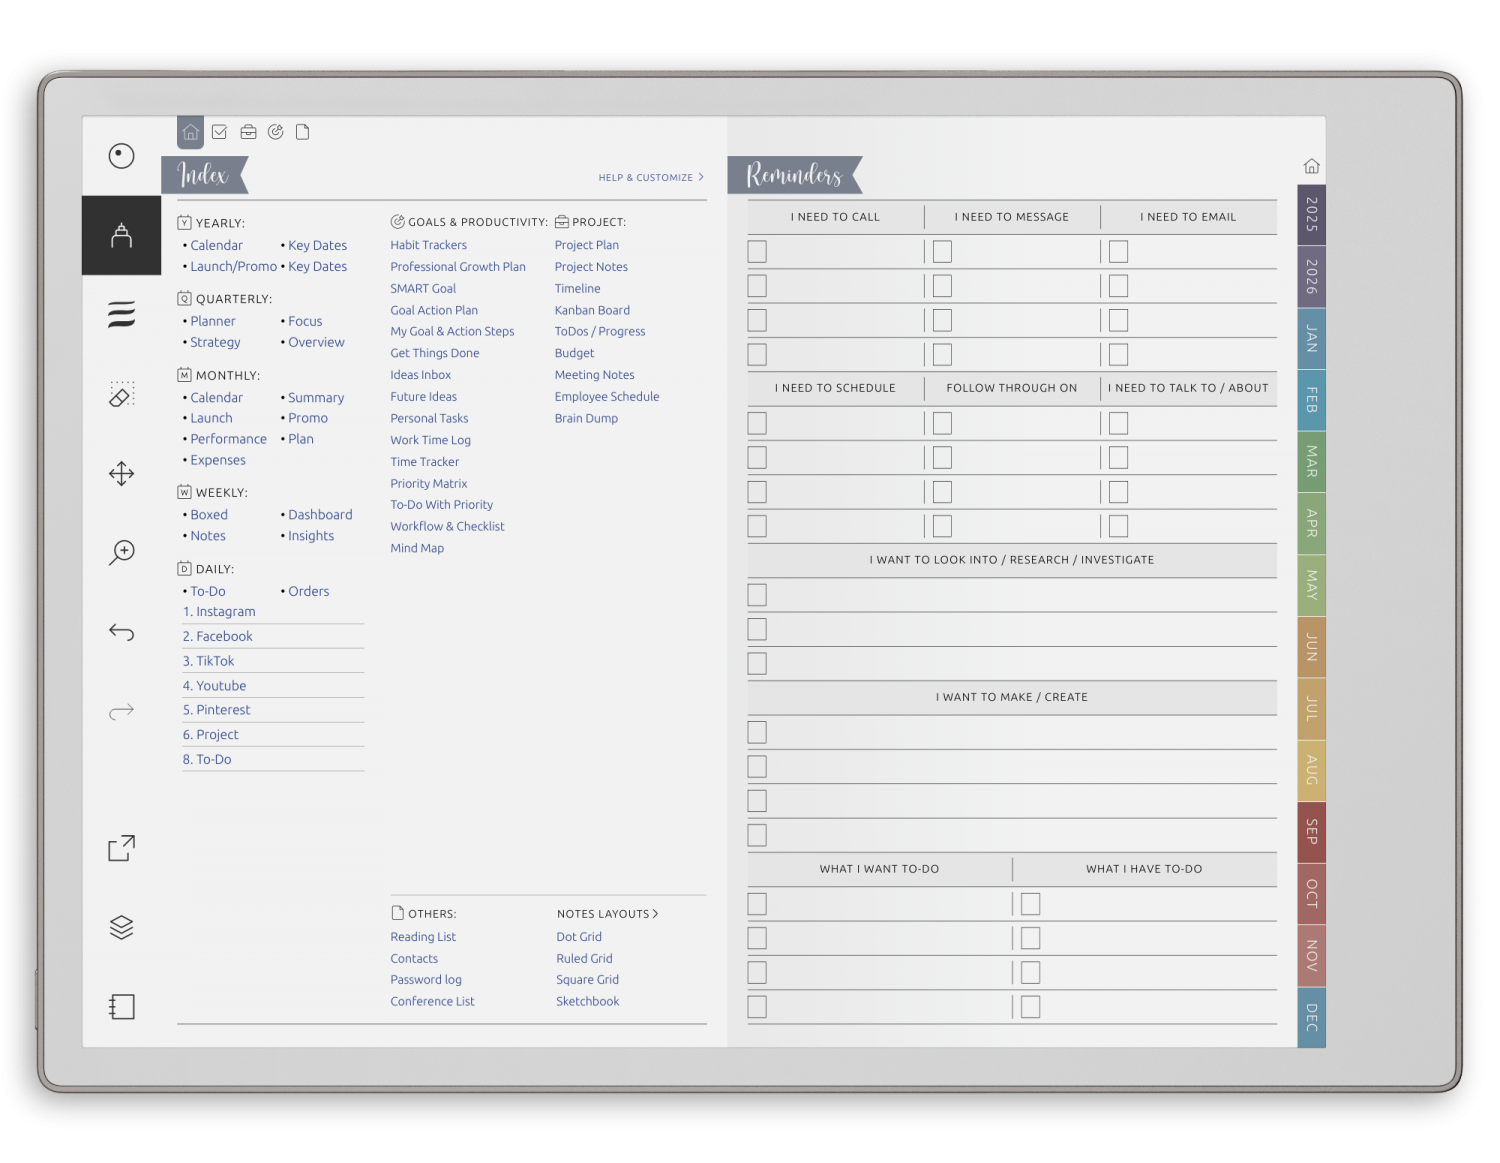The height and width of the screenshot is (1163, 1500).
Task: Check first box under I Need To Call
Action: click(757, 252)
